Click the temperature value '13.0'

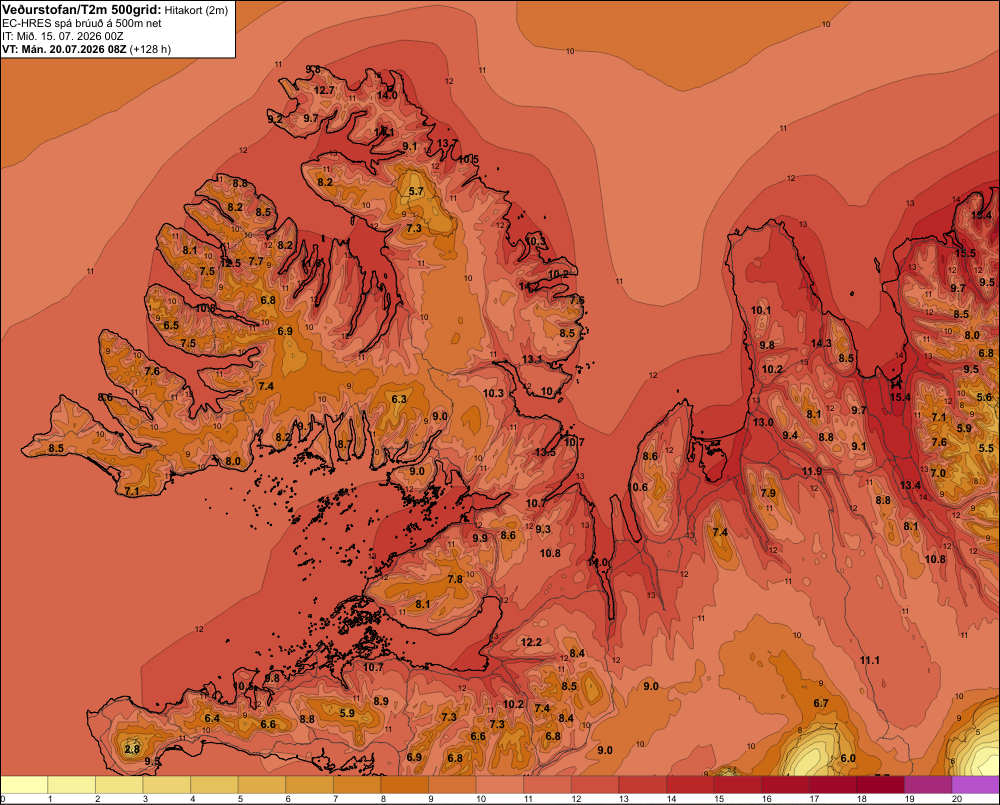(x=763, y=422)
